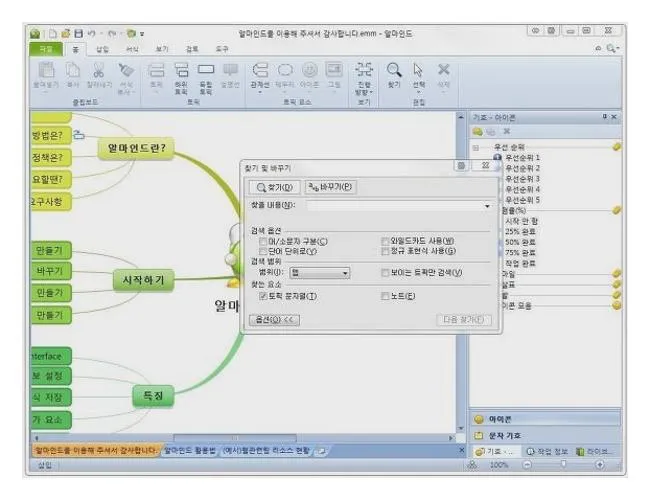Click the Redo arrow in quick access toolbar
Screen dimensions: 650x500
tap(112, 34)
